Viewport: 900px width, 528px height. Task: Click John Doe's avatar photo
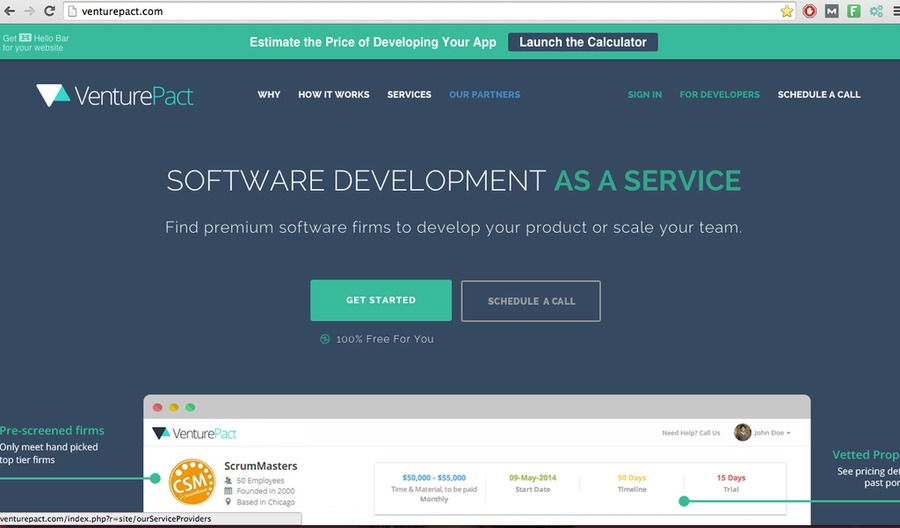(742, 432)
